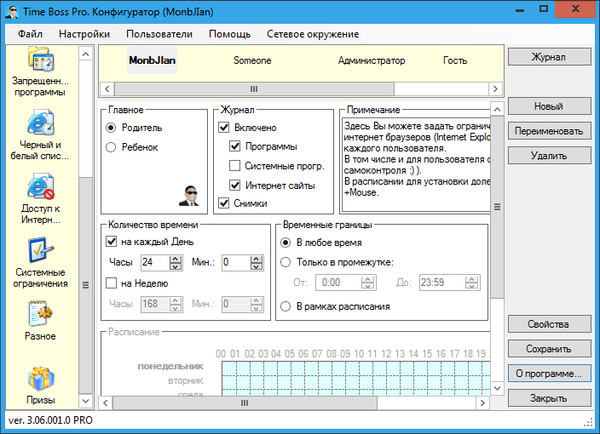This screenshot has width=600, height=434.
Task: Increase daily hours with stepper arrows
Action: (176, 258)
